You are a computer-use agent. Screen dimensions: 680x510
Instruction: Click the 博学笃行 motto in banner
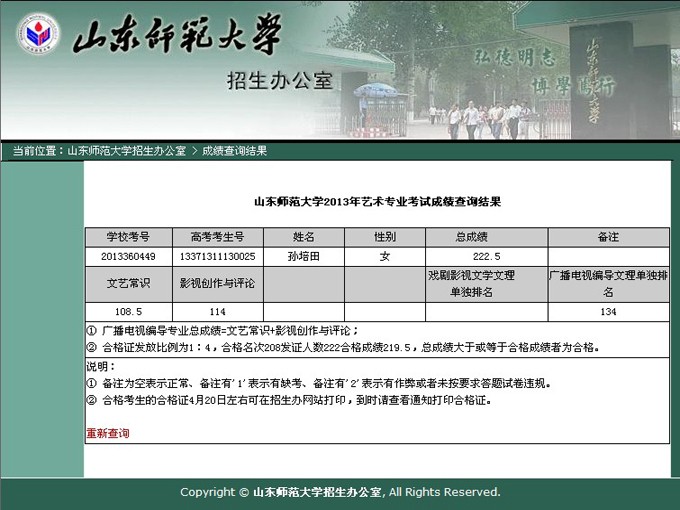573,85
